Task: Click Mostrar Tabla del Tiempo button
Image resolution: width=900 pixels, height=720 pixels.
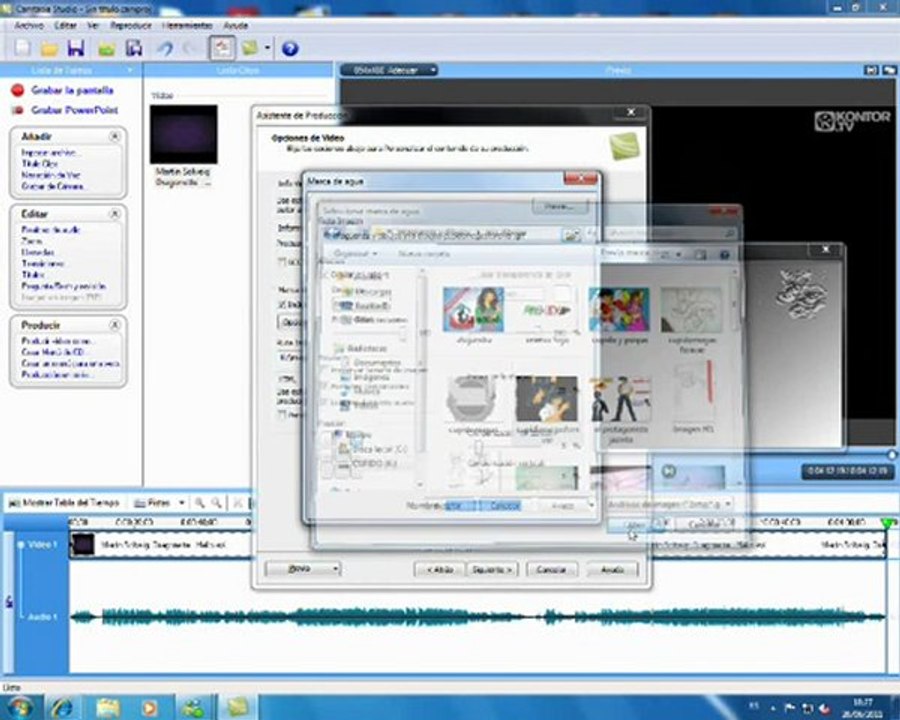Action: pyautogui.click(x=64, y=503)
